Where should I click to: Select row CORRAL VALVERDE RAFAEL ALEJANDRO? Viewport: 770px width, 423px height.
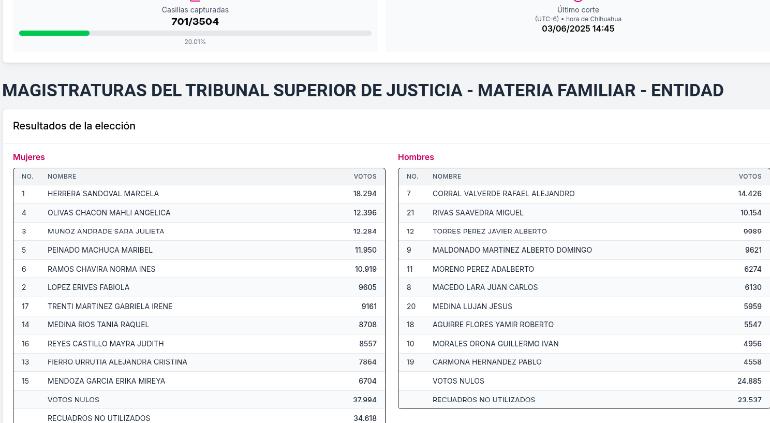(584, 194)
